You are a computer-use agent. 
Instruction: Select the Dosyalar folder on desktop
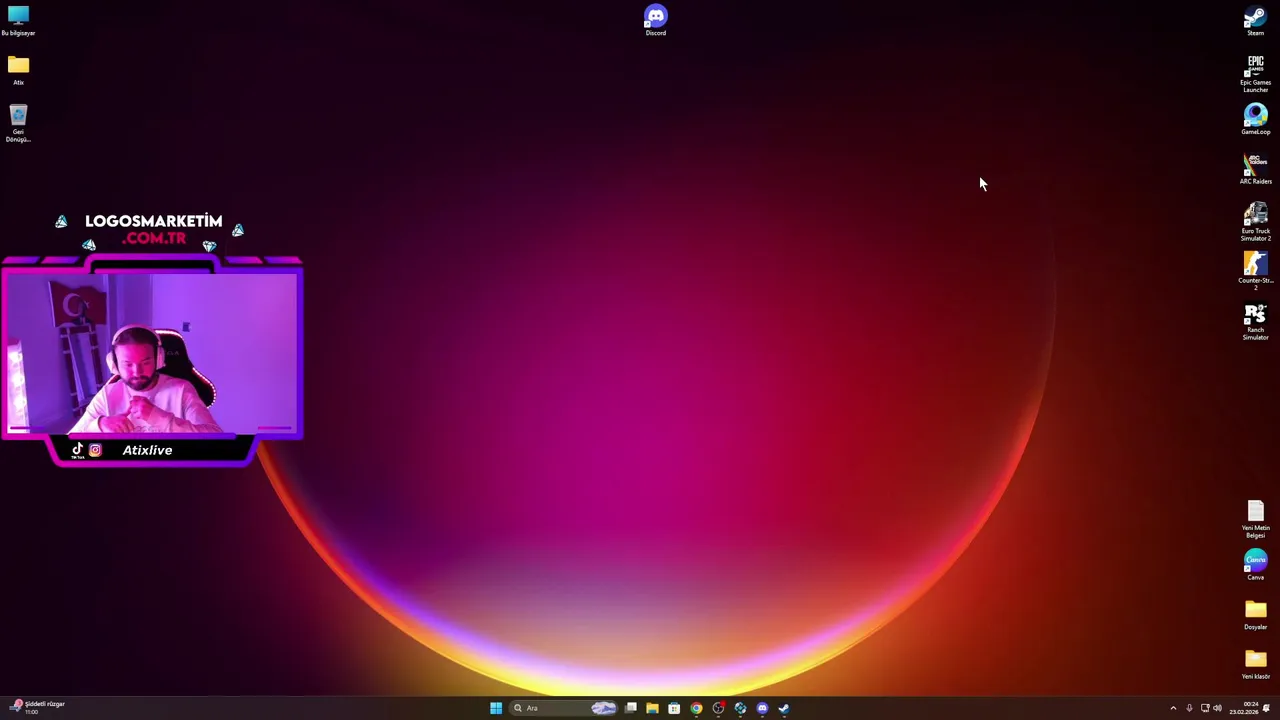(1255, 615)
